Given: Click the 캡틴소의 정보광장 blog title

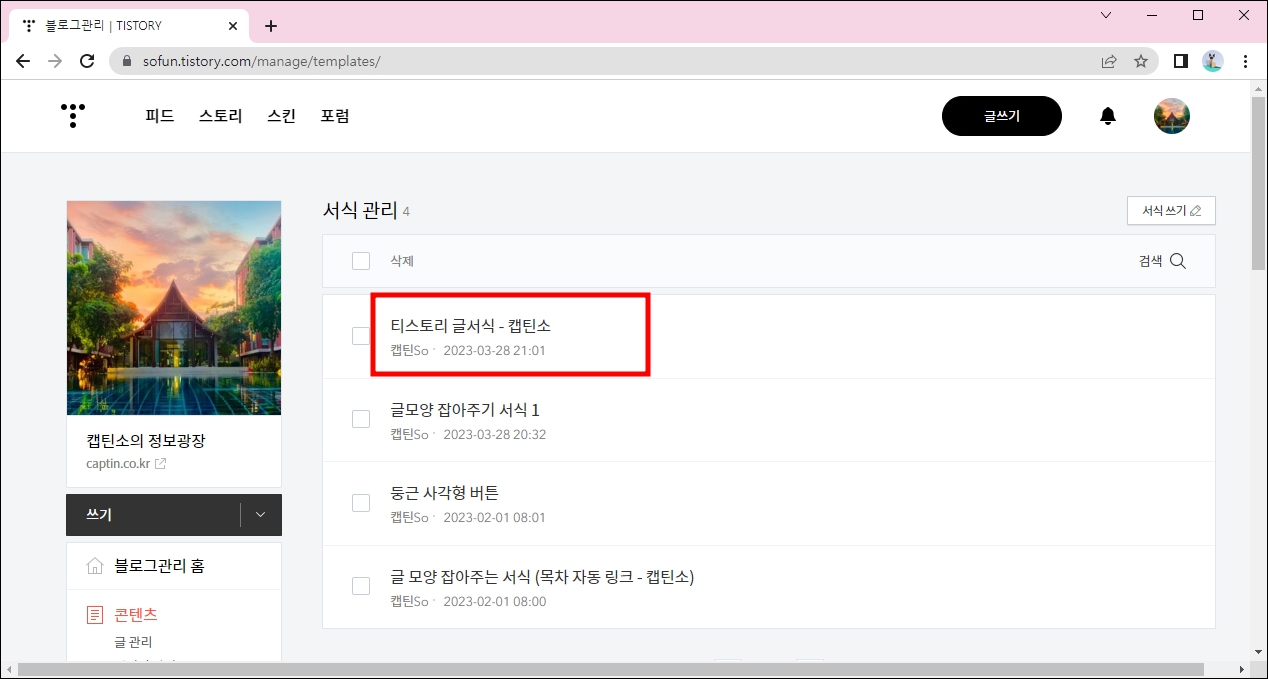Looking at the screenshot, I should click(x=146, y=441).
